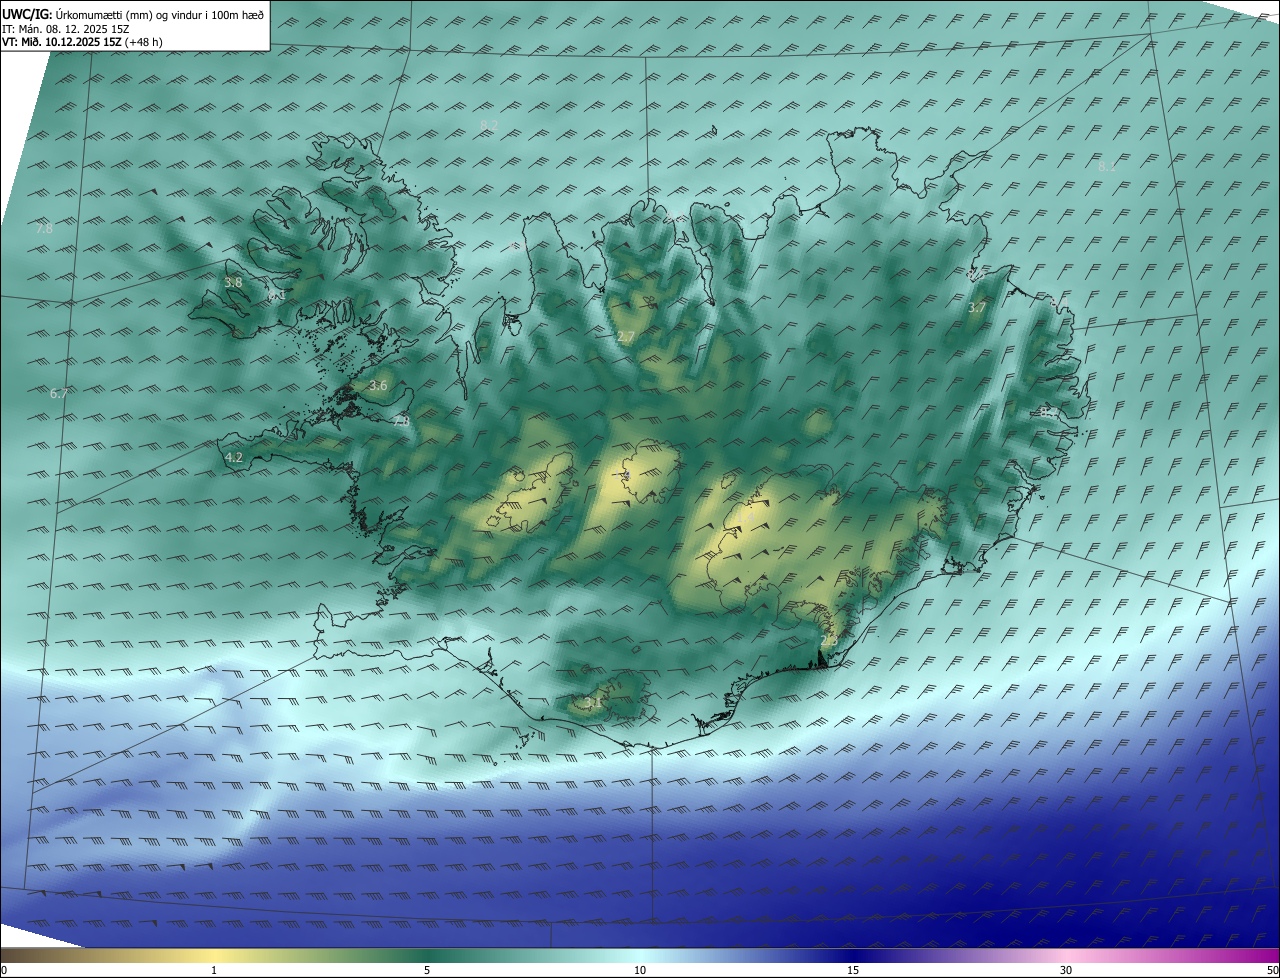Click the 6.7 value over the western sea
This screenshot has width=1280, height=978.
point(59,393)
